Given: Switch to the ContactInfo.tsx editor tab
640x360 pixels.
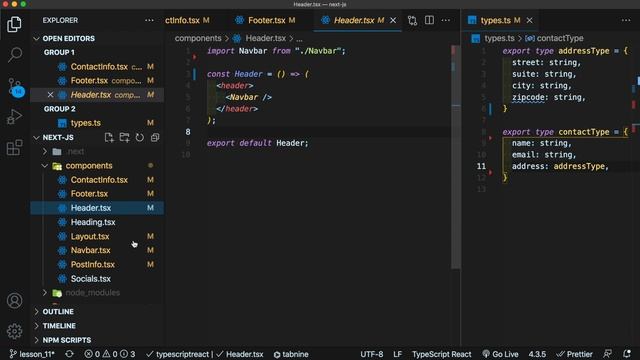Looking at the screenshot, I should click(x=187, y=20).
